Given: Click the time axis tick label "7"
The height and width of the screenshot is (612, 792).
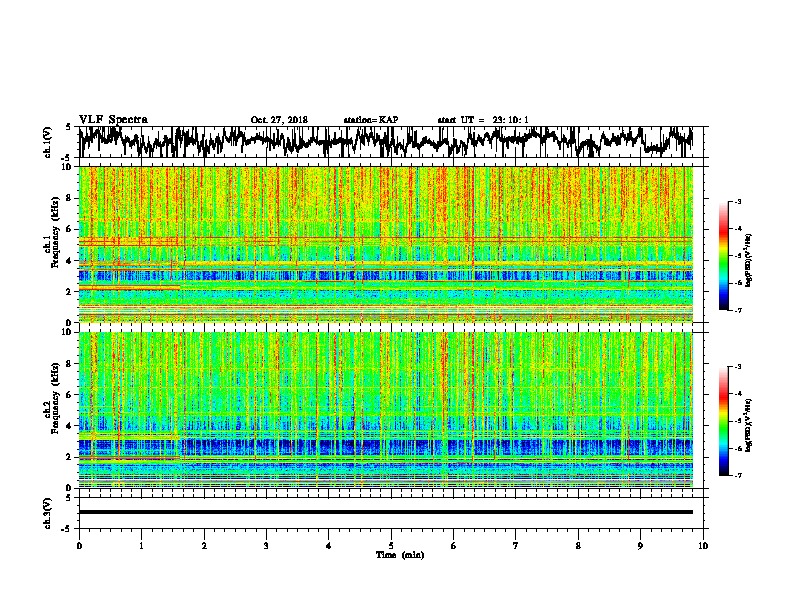Looking at the screenshot, I should point(516,546).
